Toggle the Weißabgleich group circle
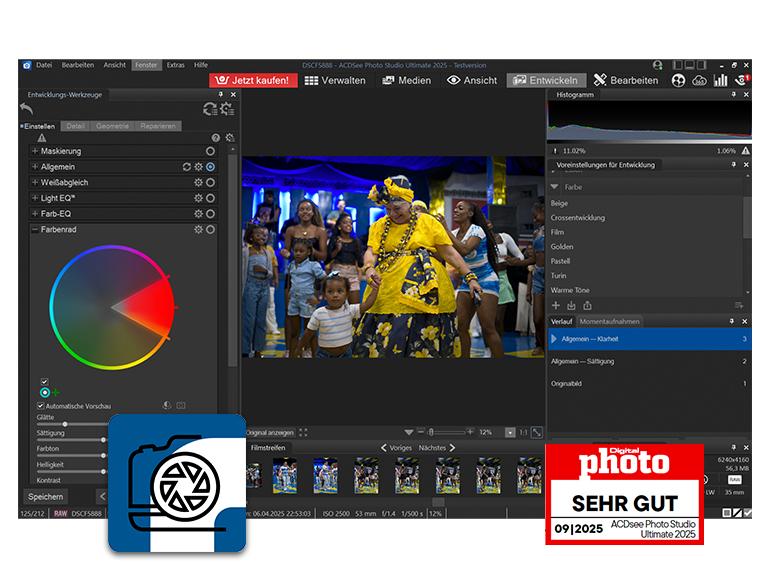 210,183
